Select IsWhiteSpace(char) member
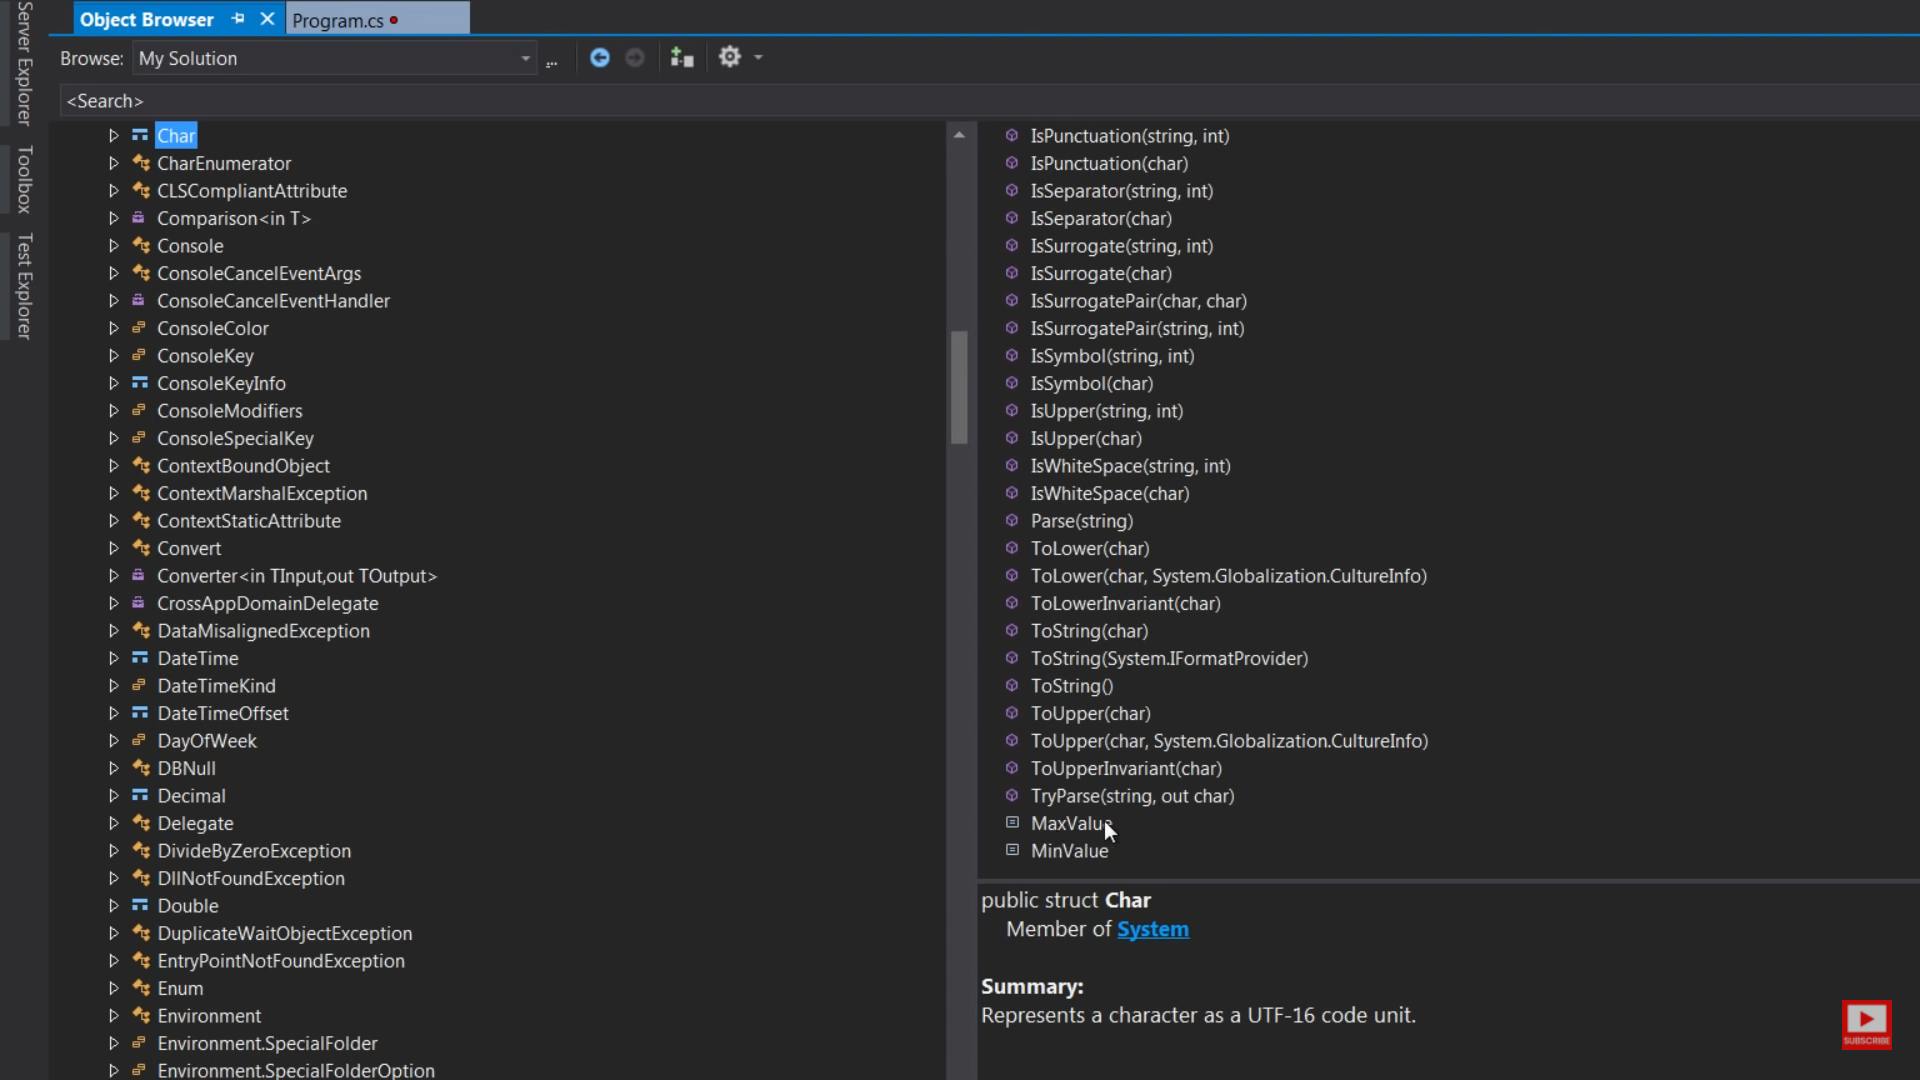This screenshot has height=1080, width=1920. [x=1110, y=493]
